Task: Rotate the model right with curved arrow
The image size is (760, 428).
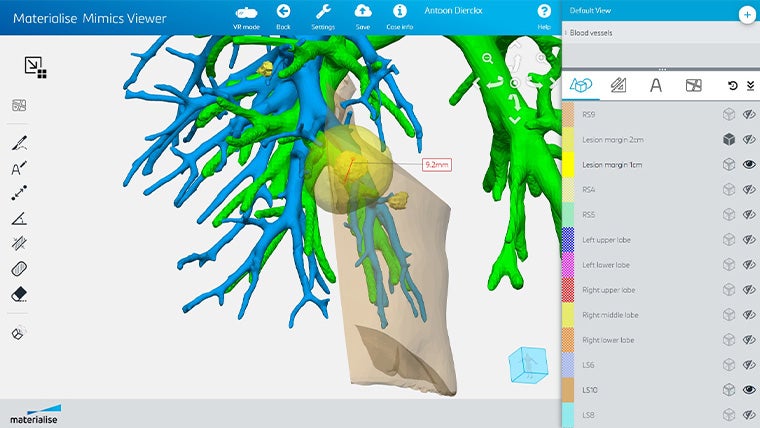Action: (534, 83)
